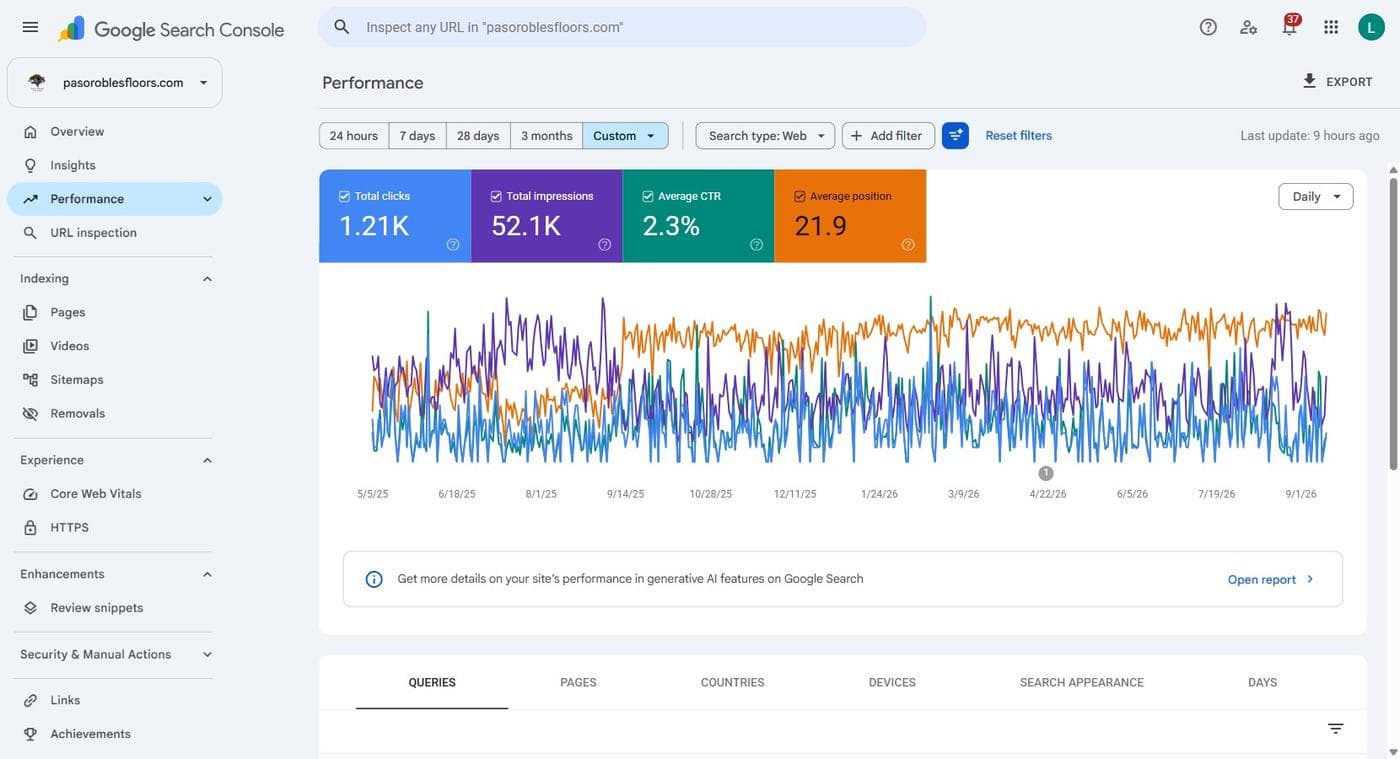Switch to the SEARCH APPEARANCE tab

point(1082,682)
